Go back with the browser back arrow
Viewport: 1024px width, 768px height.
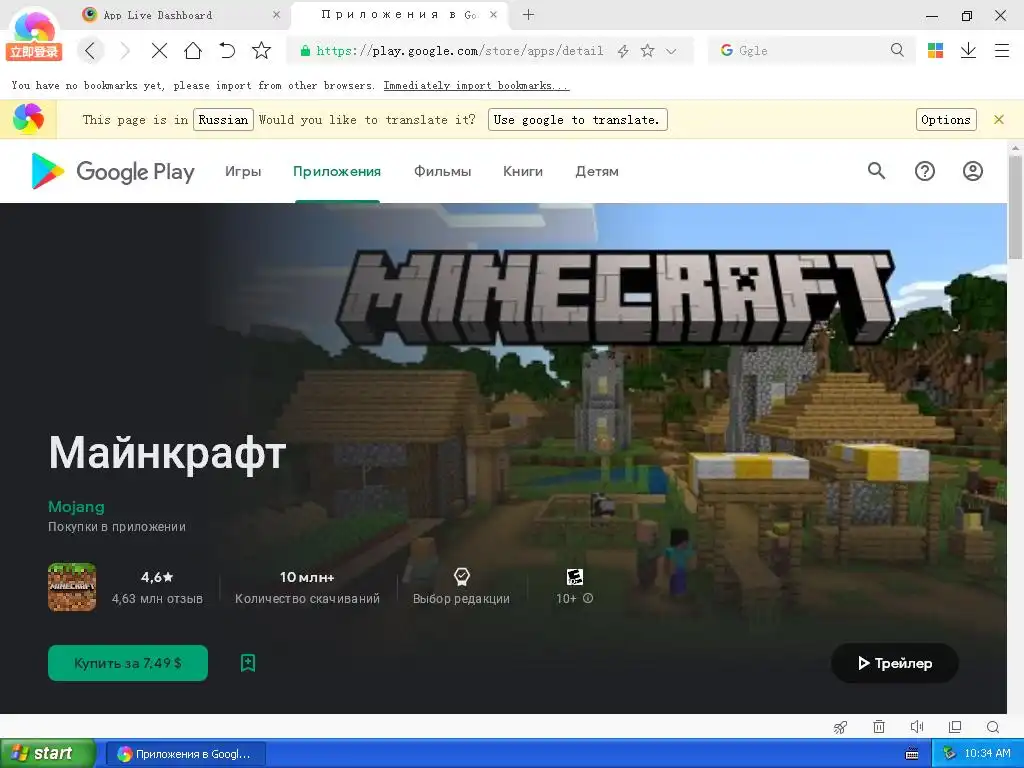pos(91,51)
